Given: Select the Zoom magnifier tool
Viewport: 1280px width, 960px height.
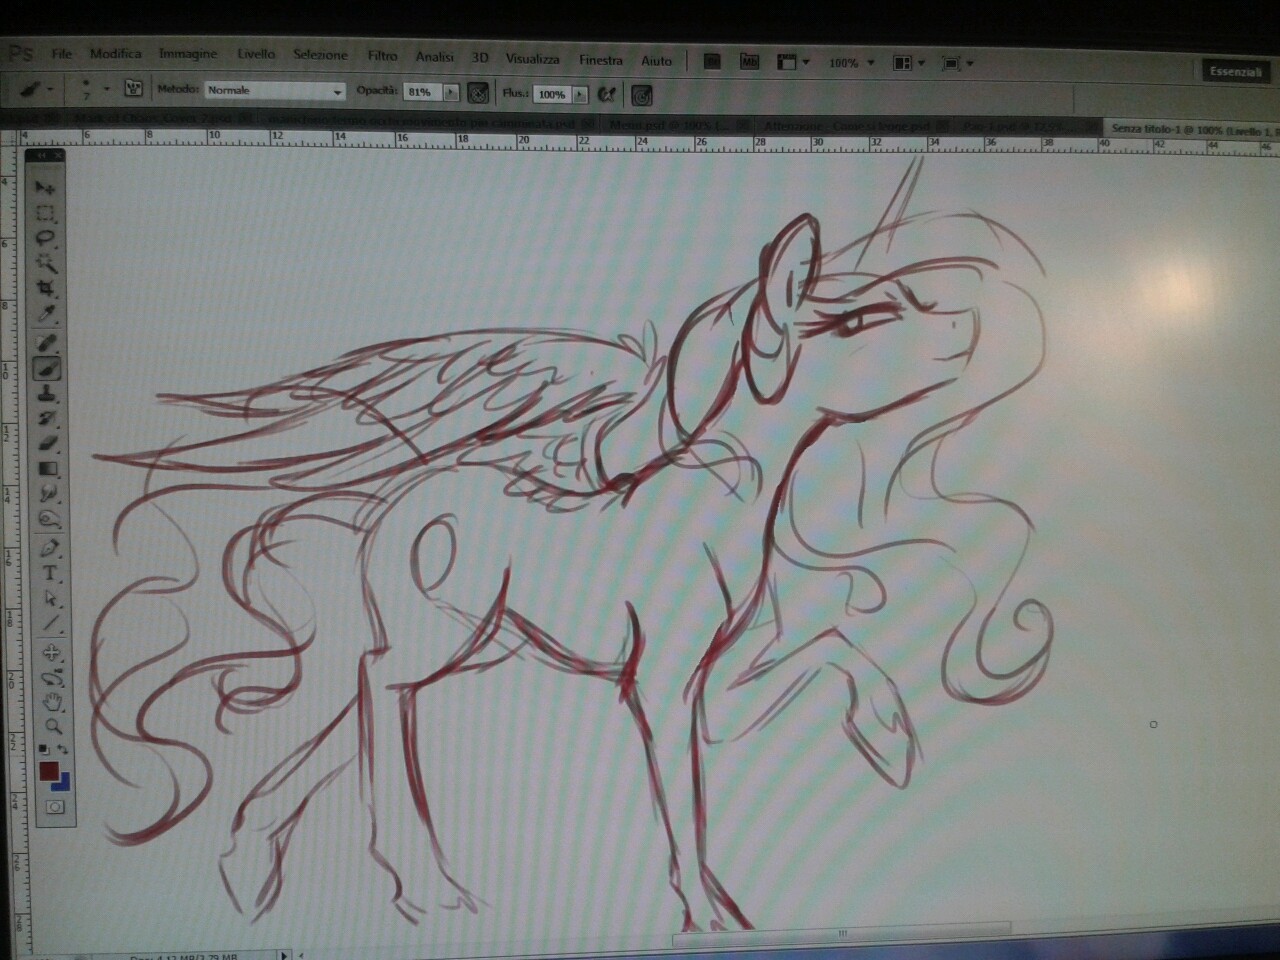Looking at the screenshot, I should pyautogui.click(x=53, y=727).
